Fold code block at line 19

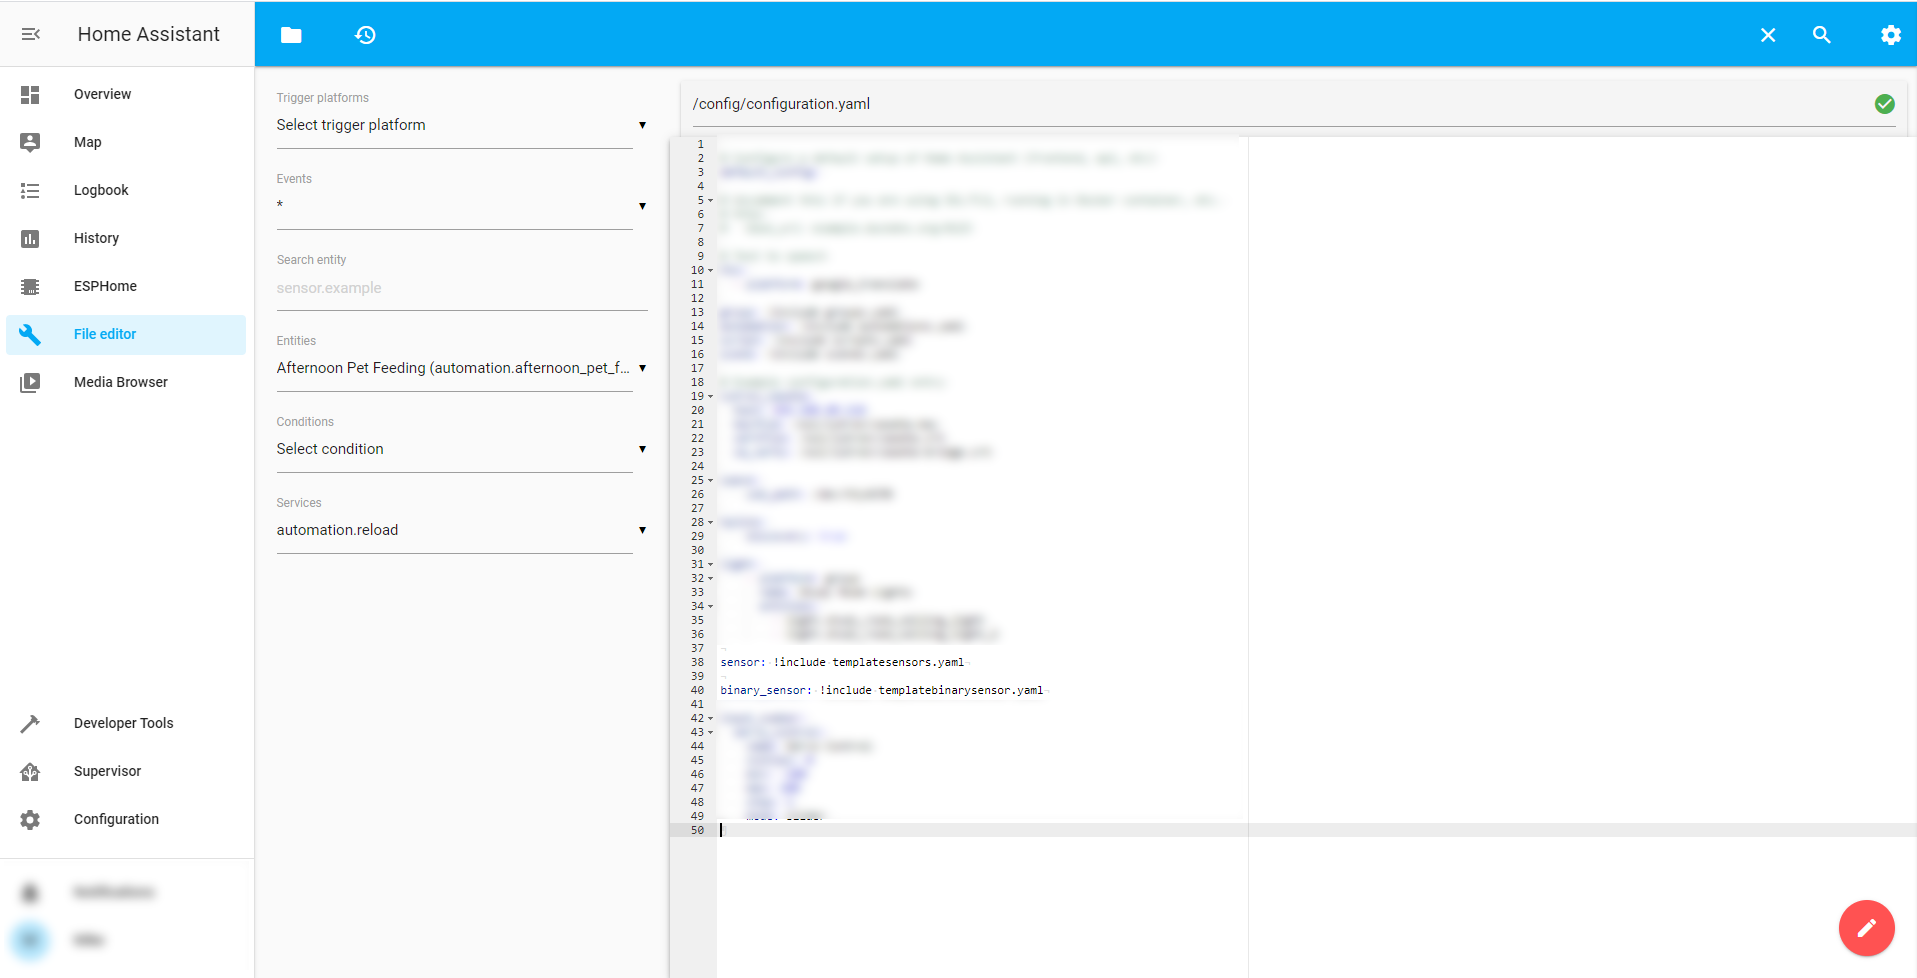pos(711,396)
